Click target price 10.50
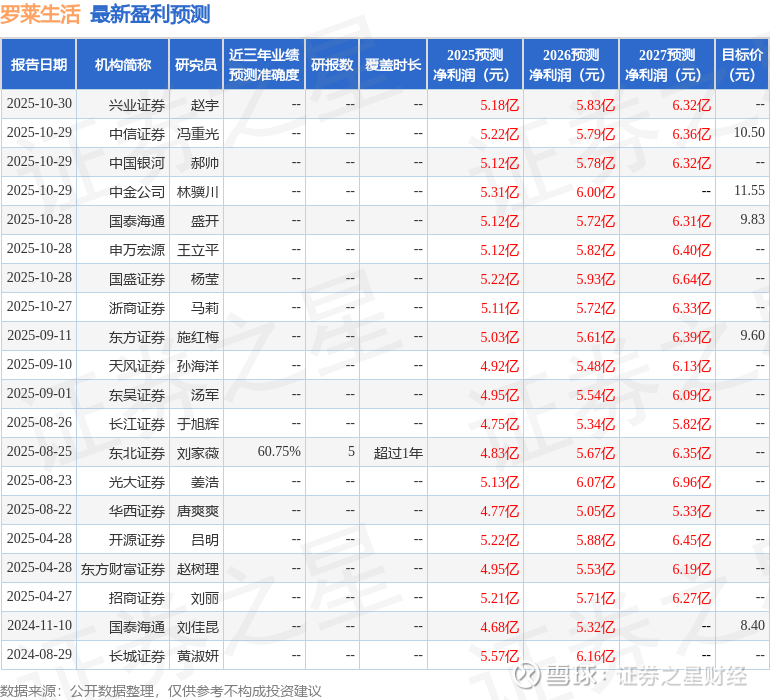The height and width of the screenshot is (700, 770). (x=749, y=132)
